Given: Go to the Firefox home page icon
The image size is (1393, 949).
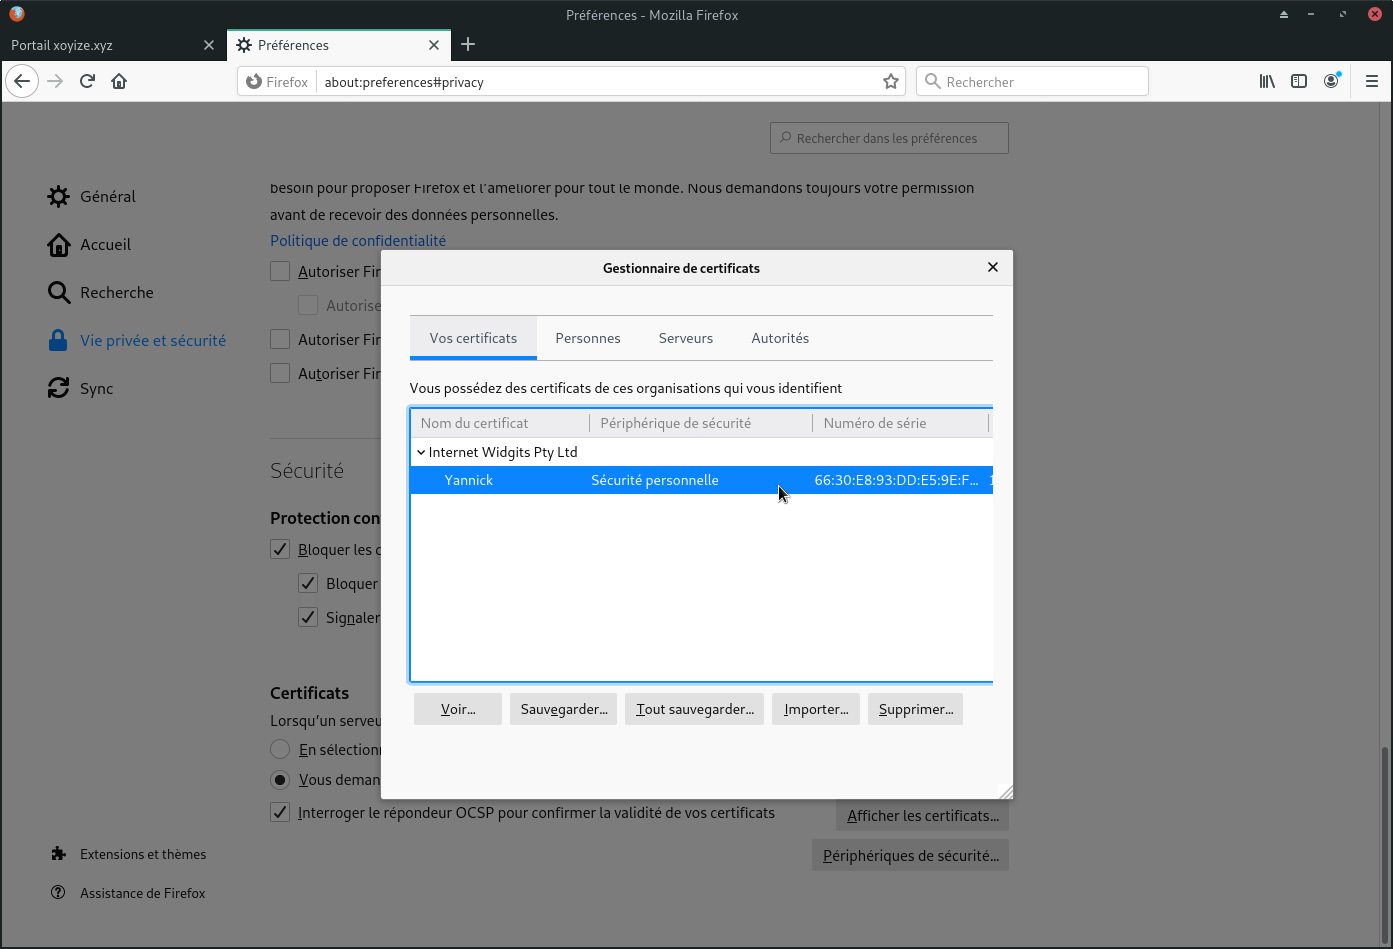Looking at the screenshot, I should [x=119, y=81].
